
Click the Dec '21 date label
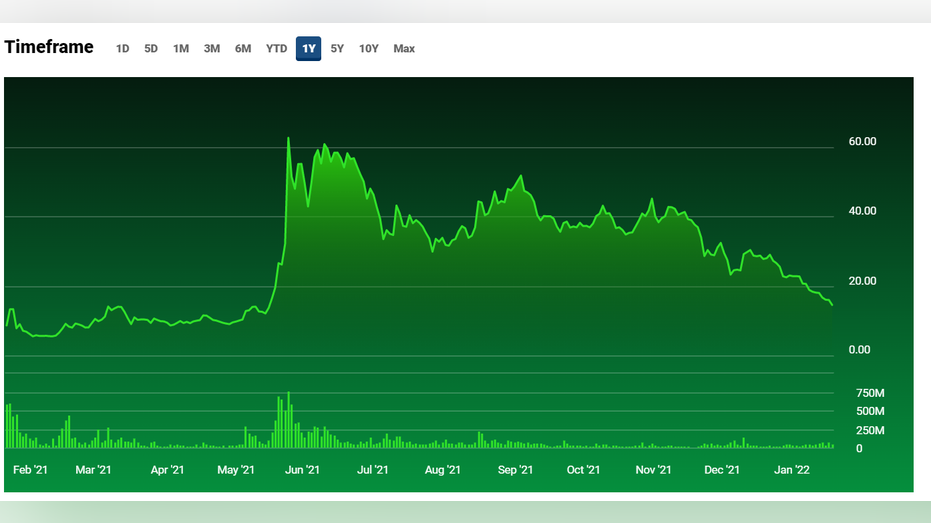722,470
